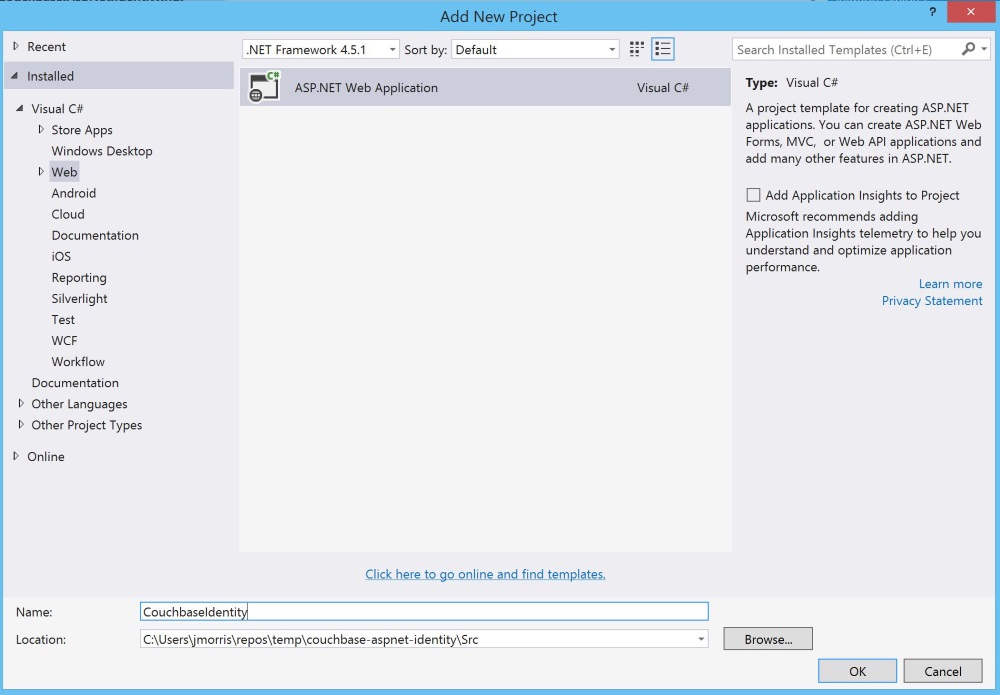This screenshot has width=1000, height=695.
Task: Open the dialog help question mark
Action: 932,12
